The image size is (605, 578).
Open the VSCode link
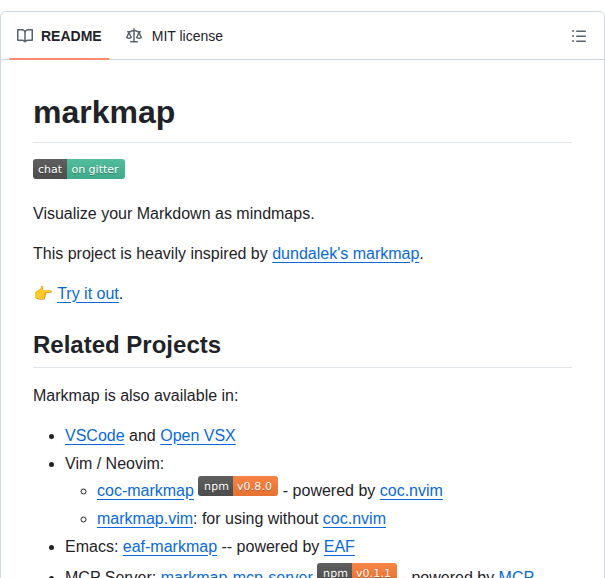(x=95, y=436)
